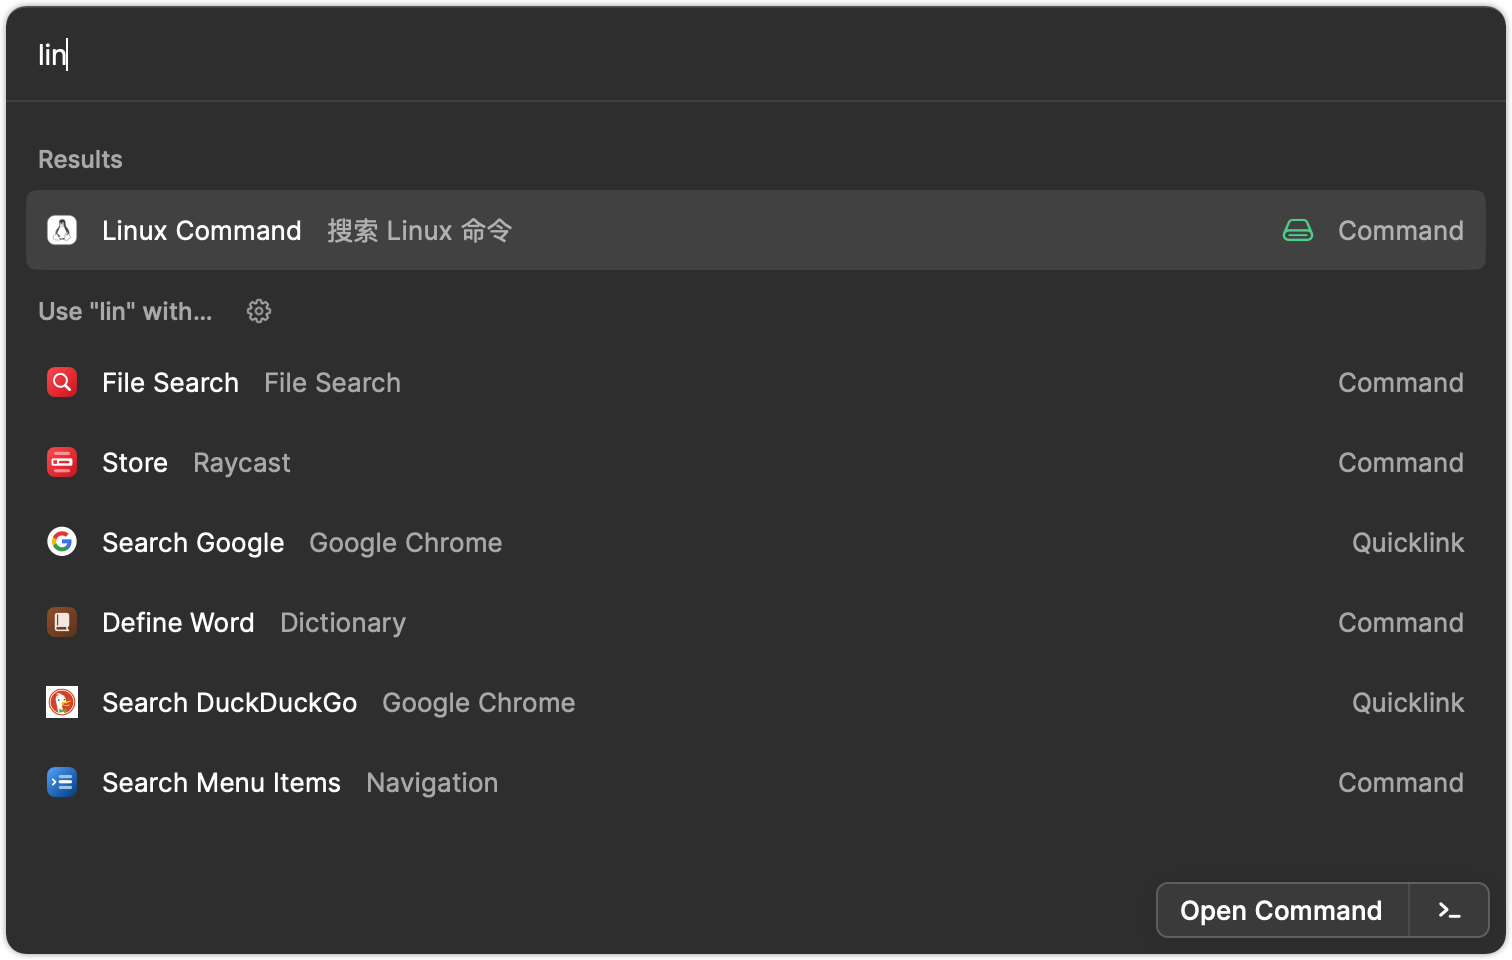The width and height of the screenshot is (1512, 960).
Task: Select the File Search magnifier icon
Action: [x=61, y=382]
